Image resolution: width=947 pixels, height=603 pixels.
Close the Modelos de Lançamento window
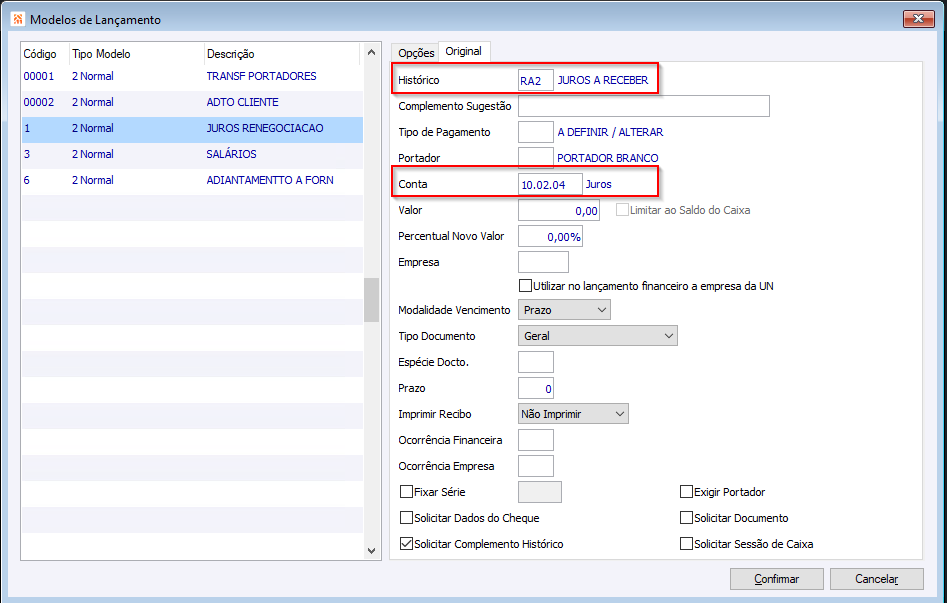[x=917, y=19]
